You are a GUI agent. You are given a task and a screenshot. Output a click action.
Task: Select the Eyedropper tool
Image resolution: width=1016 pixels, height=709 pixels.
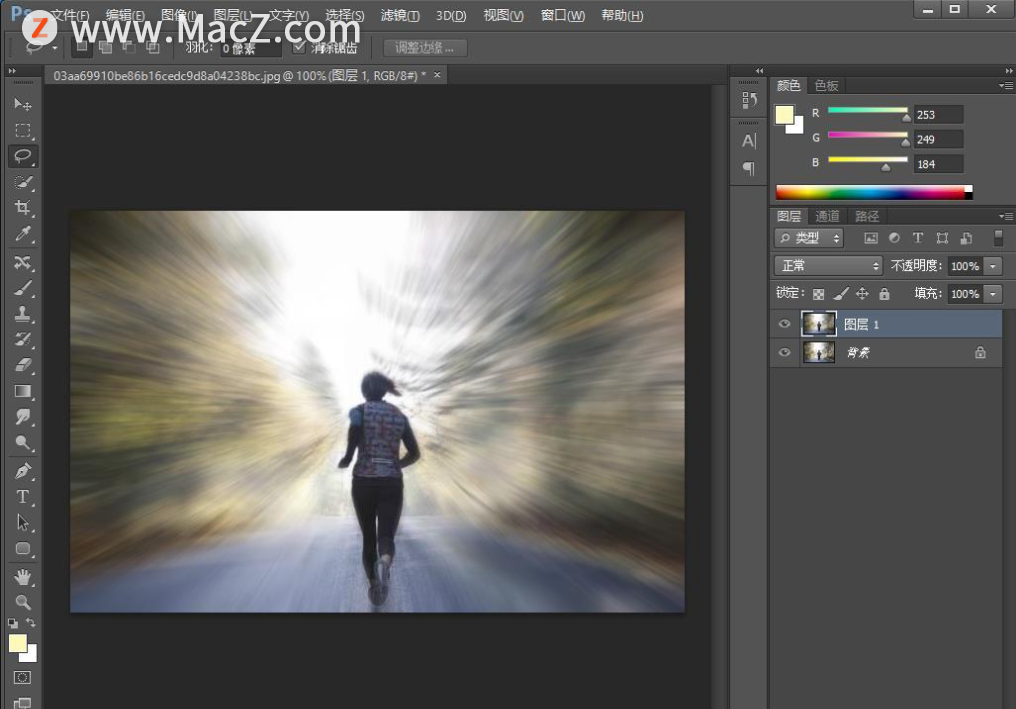tap(23, 234)
